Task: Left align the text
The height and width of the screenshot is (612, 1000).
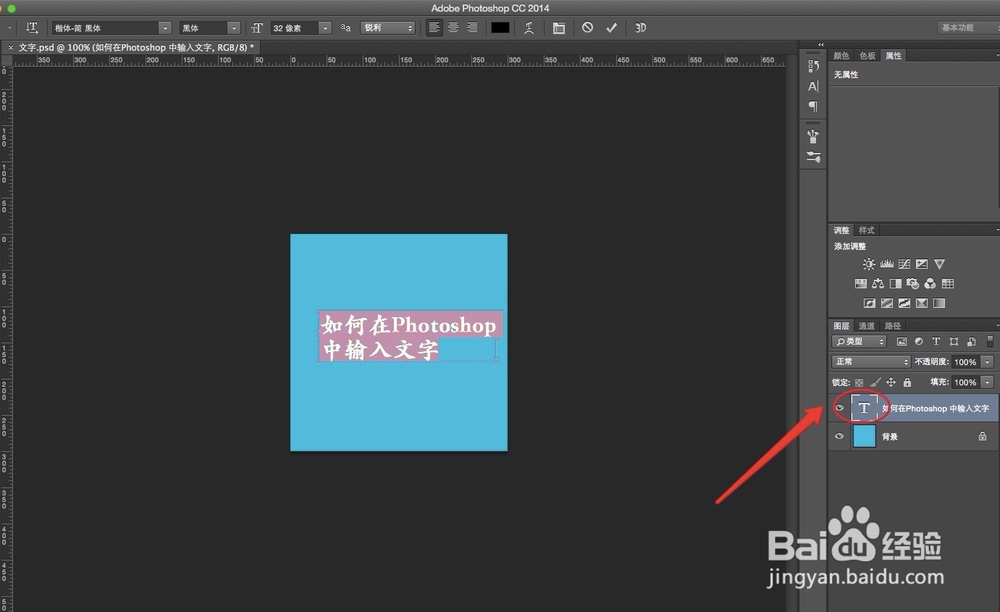Action: pyautogui.click(x=434, y=27)
